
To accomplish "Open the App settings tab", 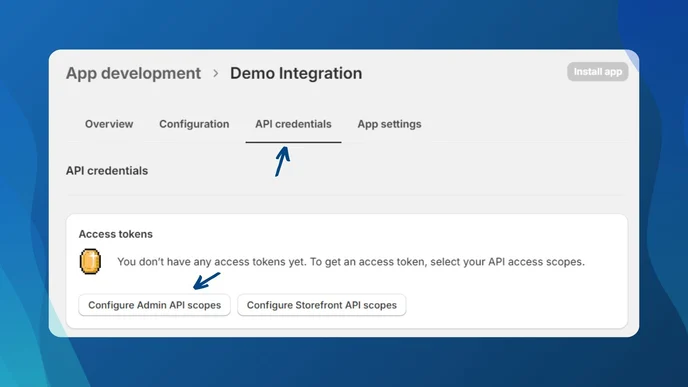I will [x=389, y=124].
